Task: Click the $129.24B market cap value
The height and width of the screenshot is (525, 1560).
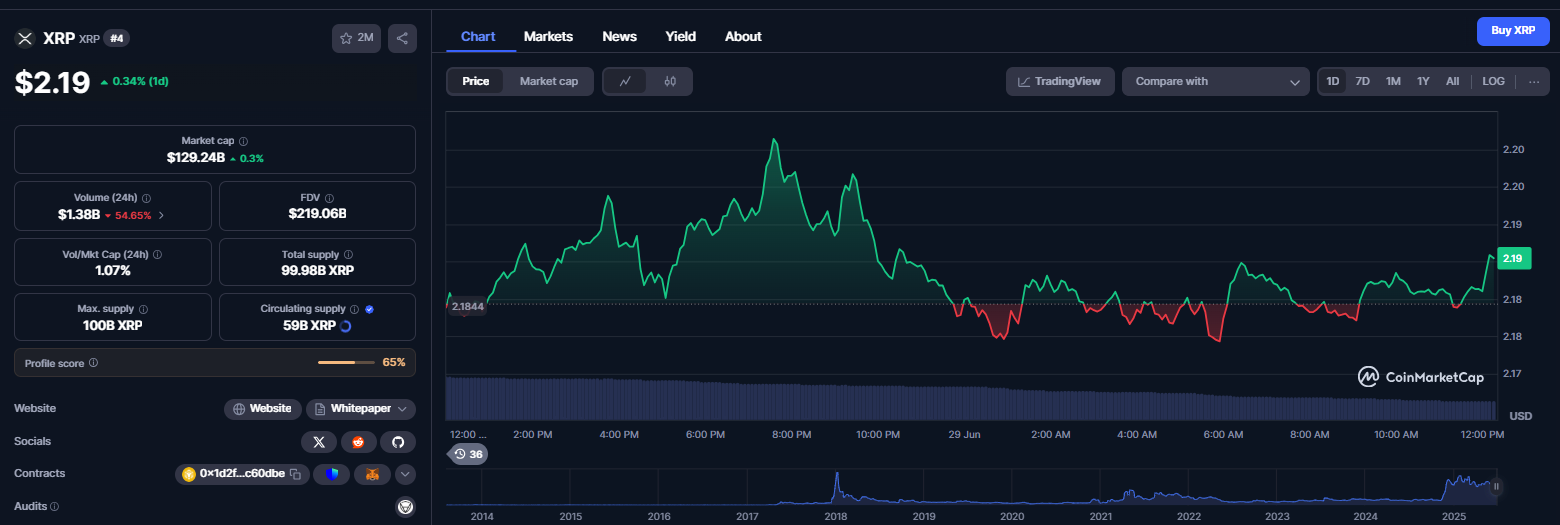Action: tap(196, 158)
